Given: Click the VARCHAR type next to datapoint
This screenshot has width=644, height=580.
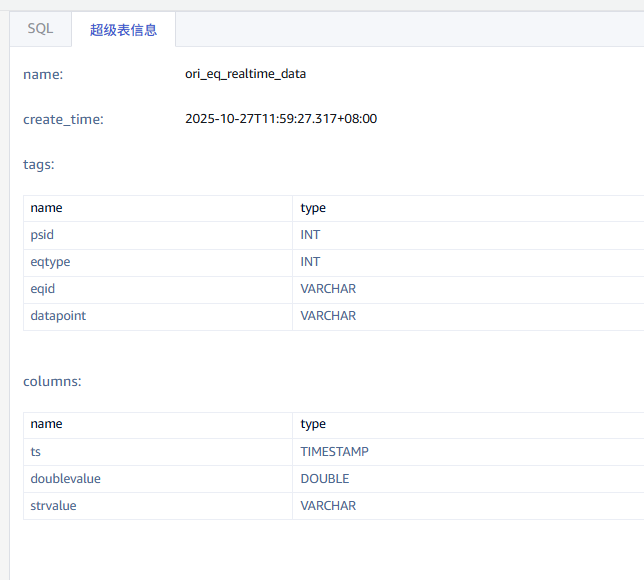Looking at the screenshot, I should pyautogui.click(x=328, y=316).
